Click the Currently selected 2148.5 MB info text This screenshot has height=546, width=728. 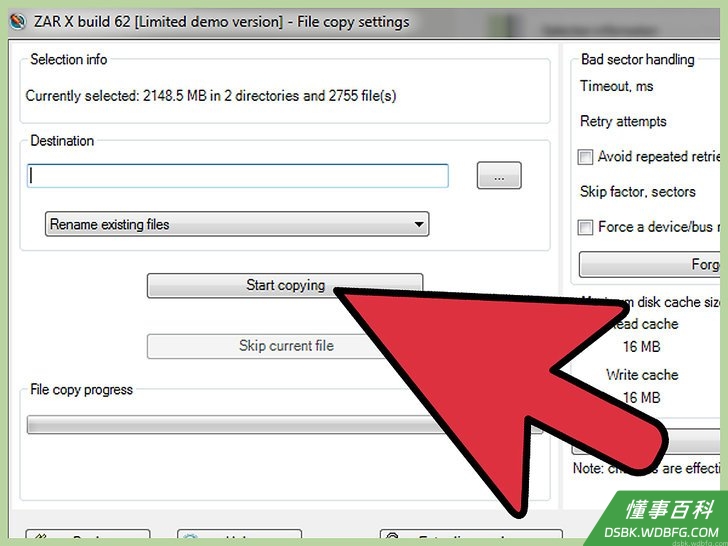(211, 96)
